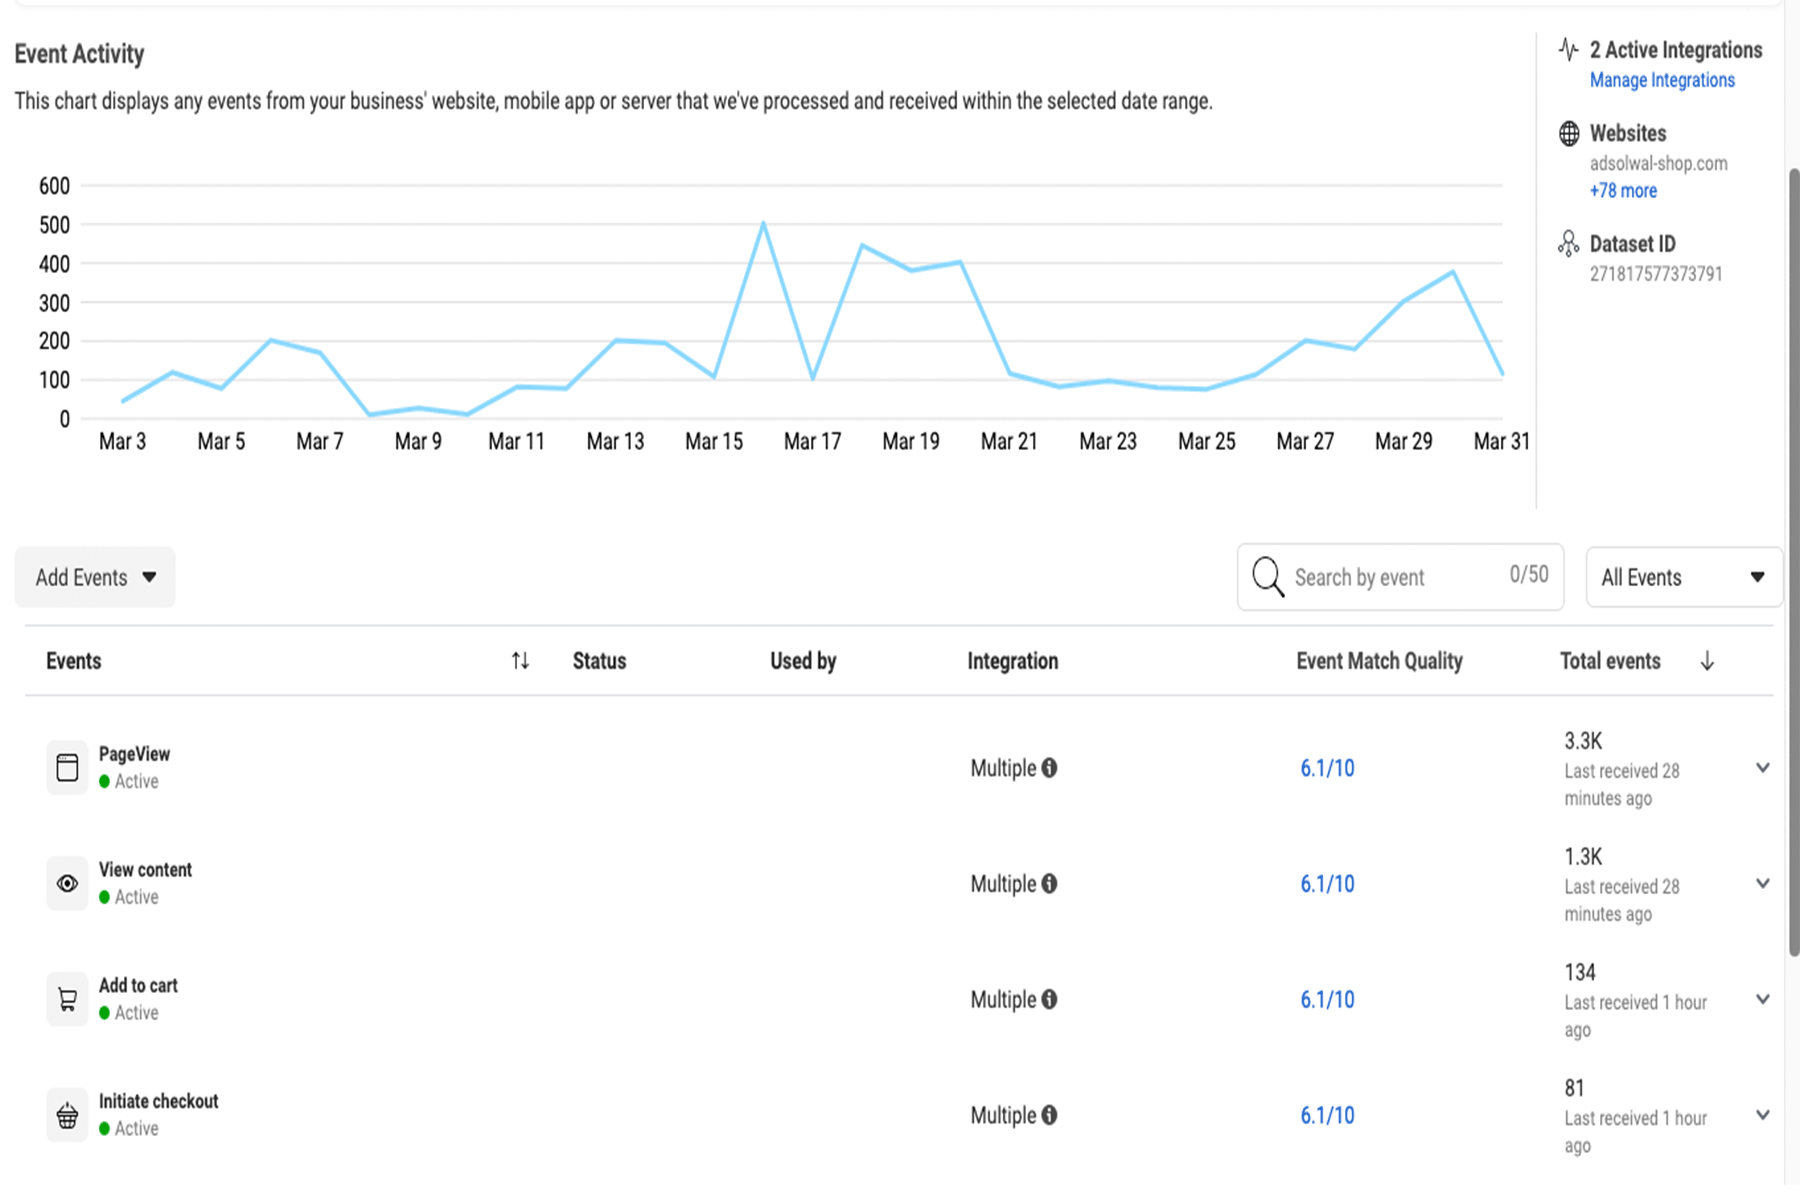This screenshot has height=1200, width=1800.
Task: Click the 81 total events value
Action: [1574, 1088]
